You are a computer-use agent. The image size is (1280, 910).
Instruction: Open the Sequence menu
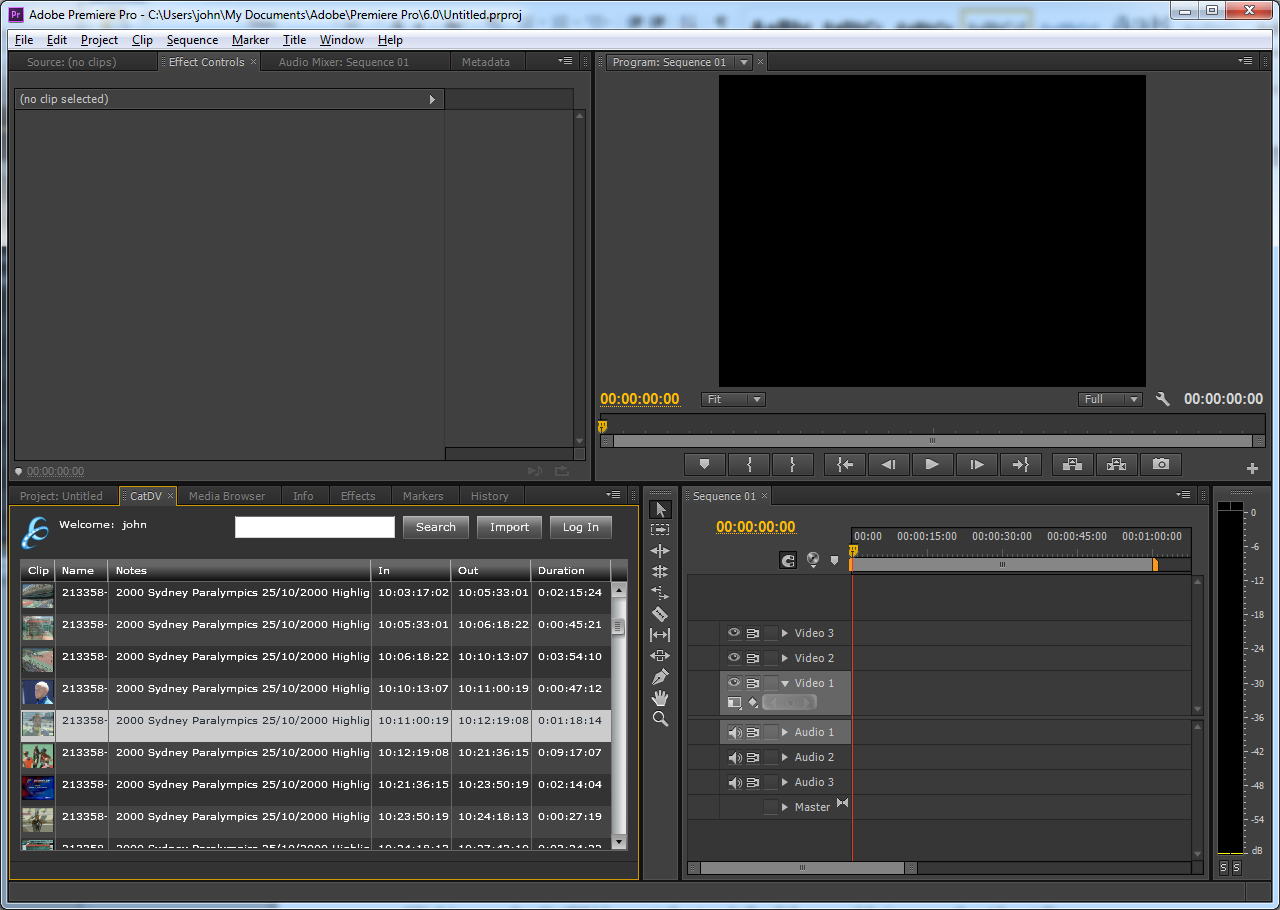[192, 40]
